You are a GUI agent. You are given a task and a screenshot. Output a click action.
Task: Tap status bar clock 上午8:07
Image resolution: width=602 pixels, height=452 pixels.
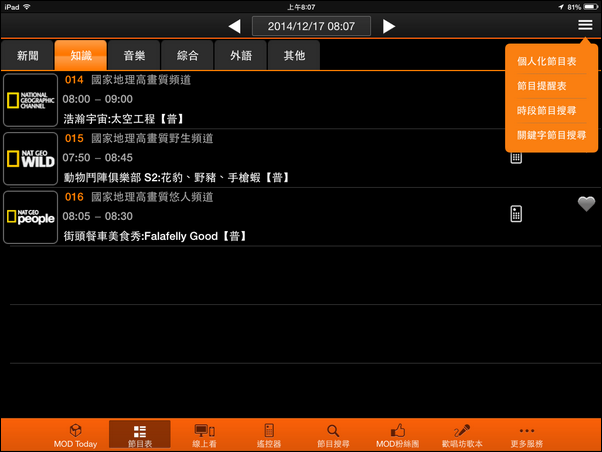click(301, 7)
